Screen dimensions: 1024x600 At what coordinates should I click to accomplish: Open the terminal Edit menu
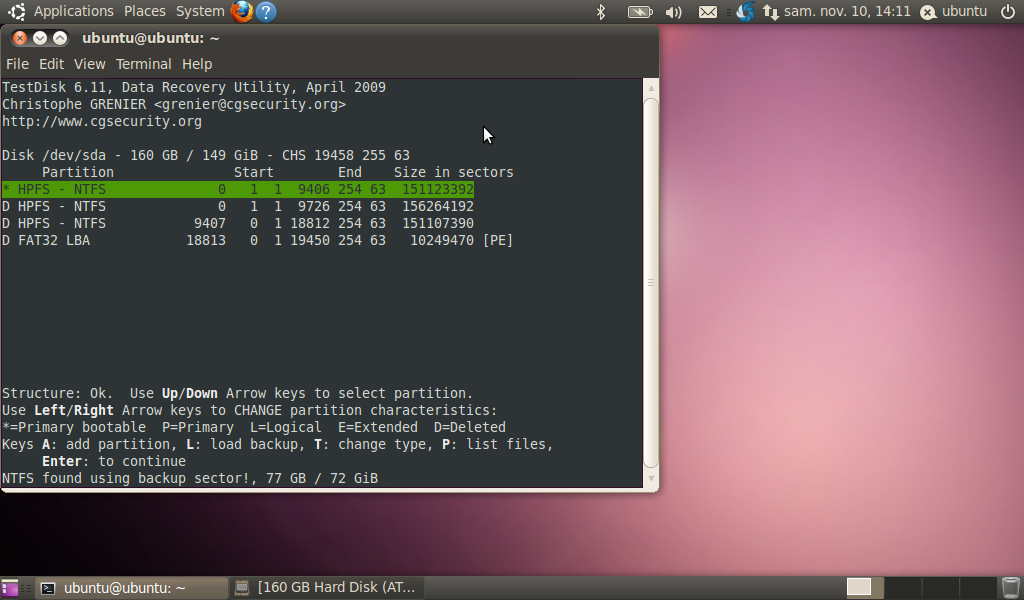51,64
